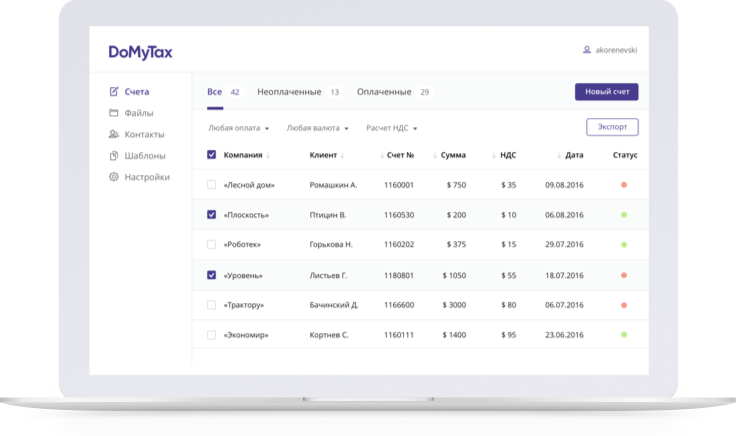Click invoice number 1160001
The width and height of the screenshot is (736, 436).
pos(399,185)
